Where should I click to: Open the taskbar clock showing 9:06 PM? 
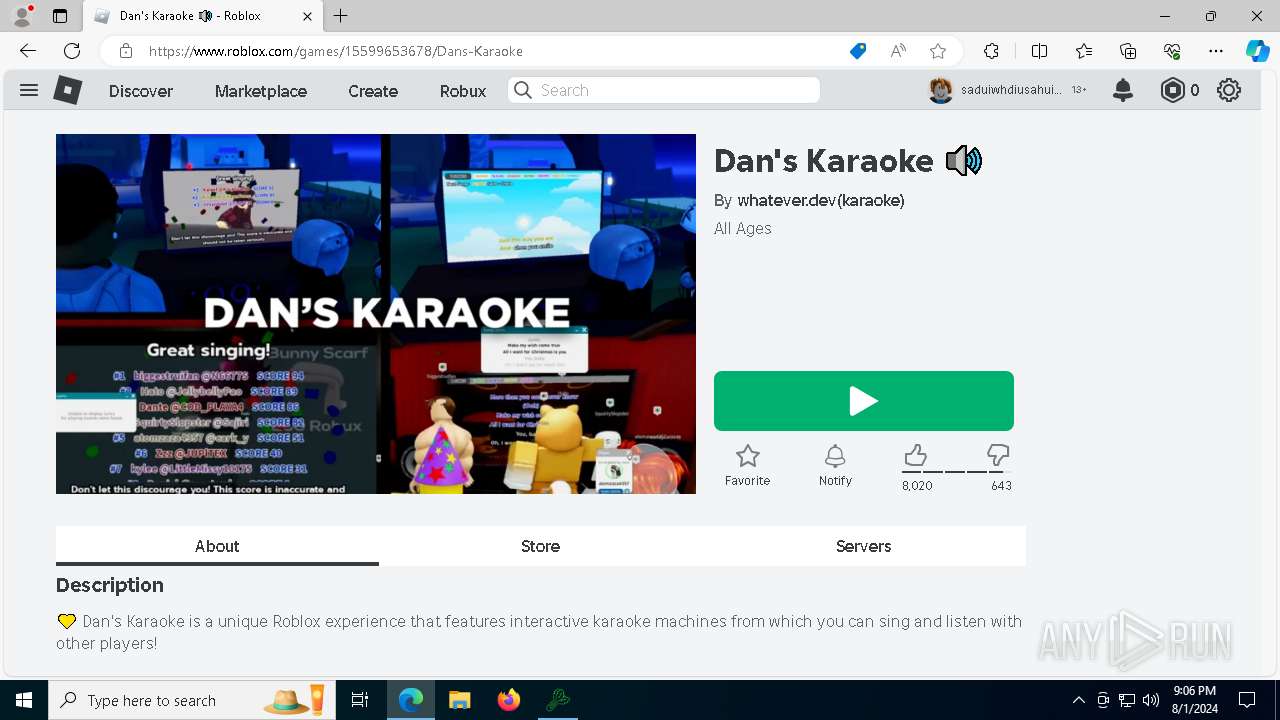[x=1195, y=700]
